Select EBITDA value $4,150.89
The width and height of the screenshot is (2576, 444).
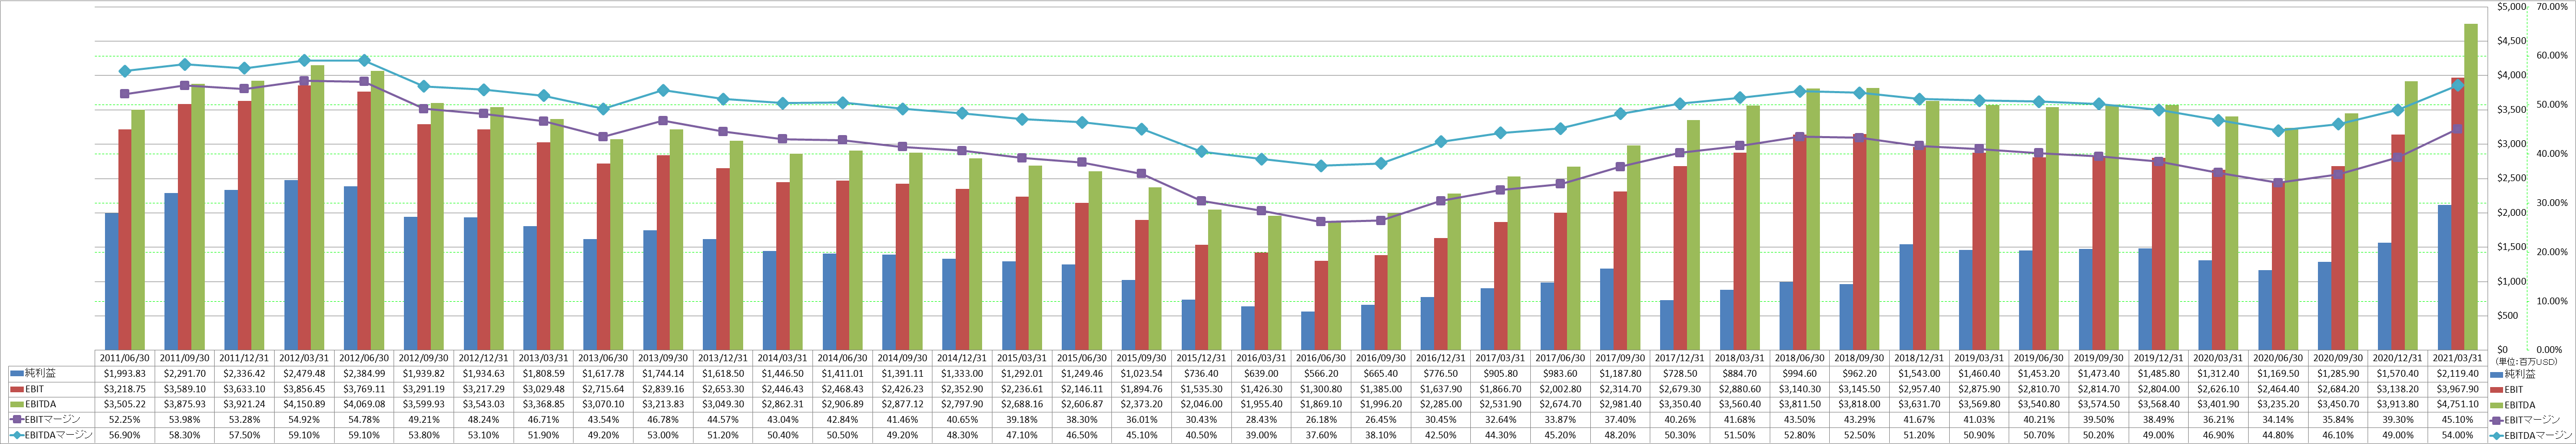coord(304,404)
